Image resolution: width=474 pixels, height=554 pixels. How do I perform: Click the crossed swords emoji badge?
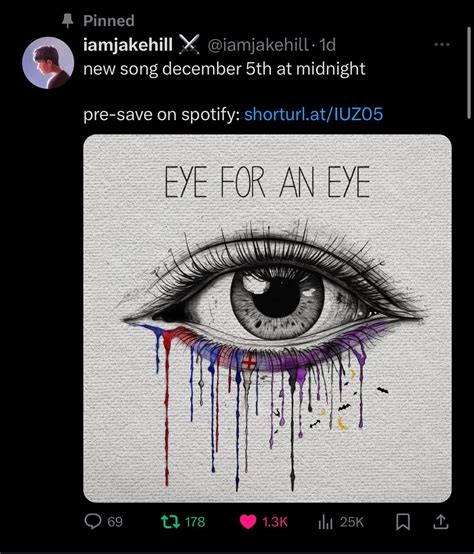[189, 45]
